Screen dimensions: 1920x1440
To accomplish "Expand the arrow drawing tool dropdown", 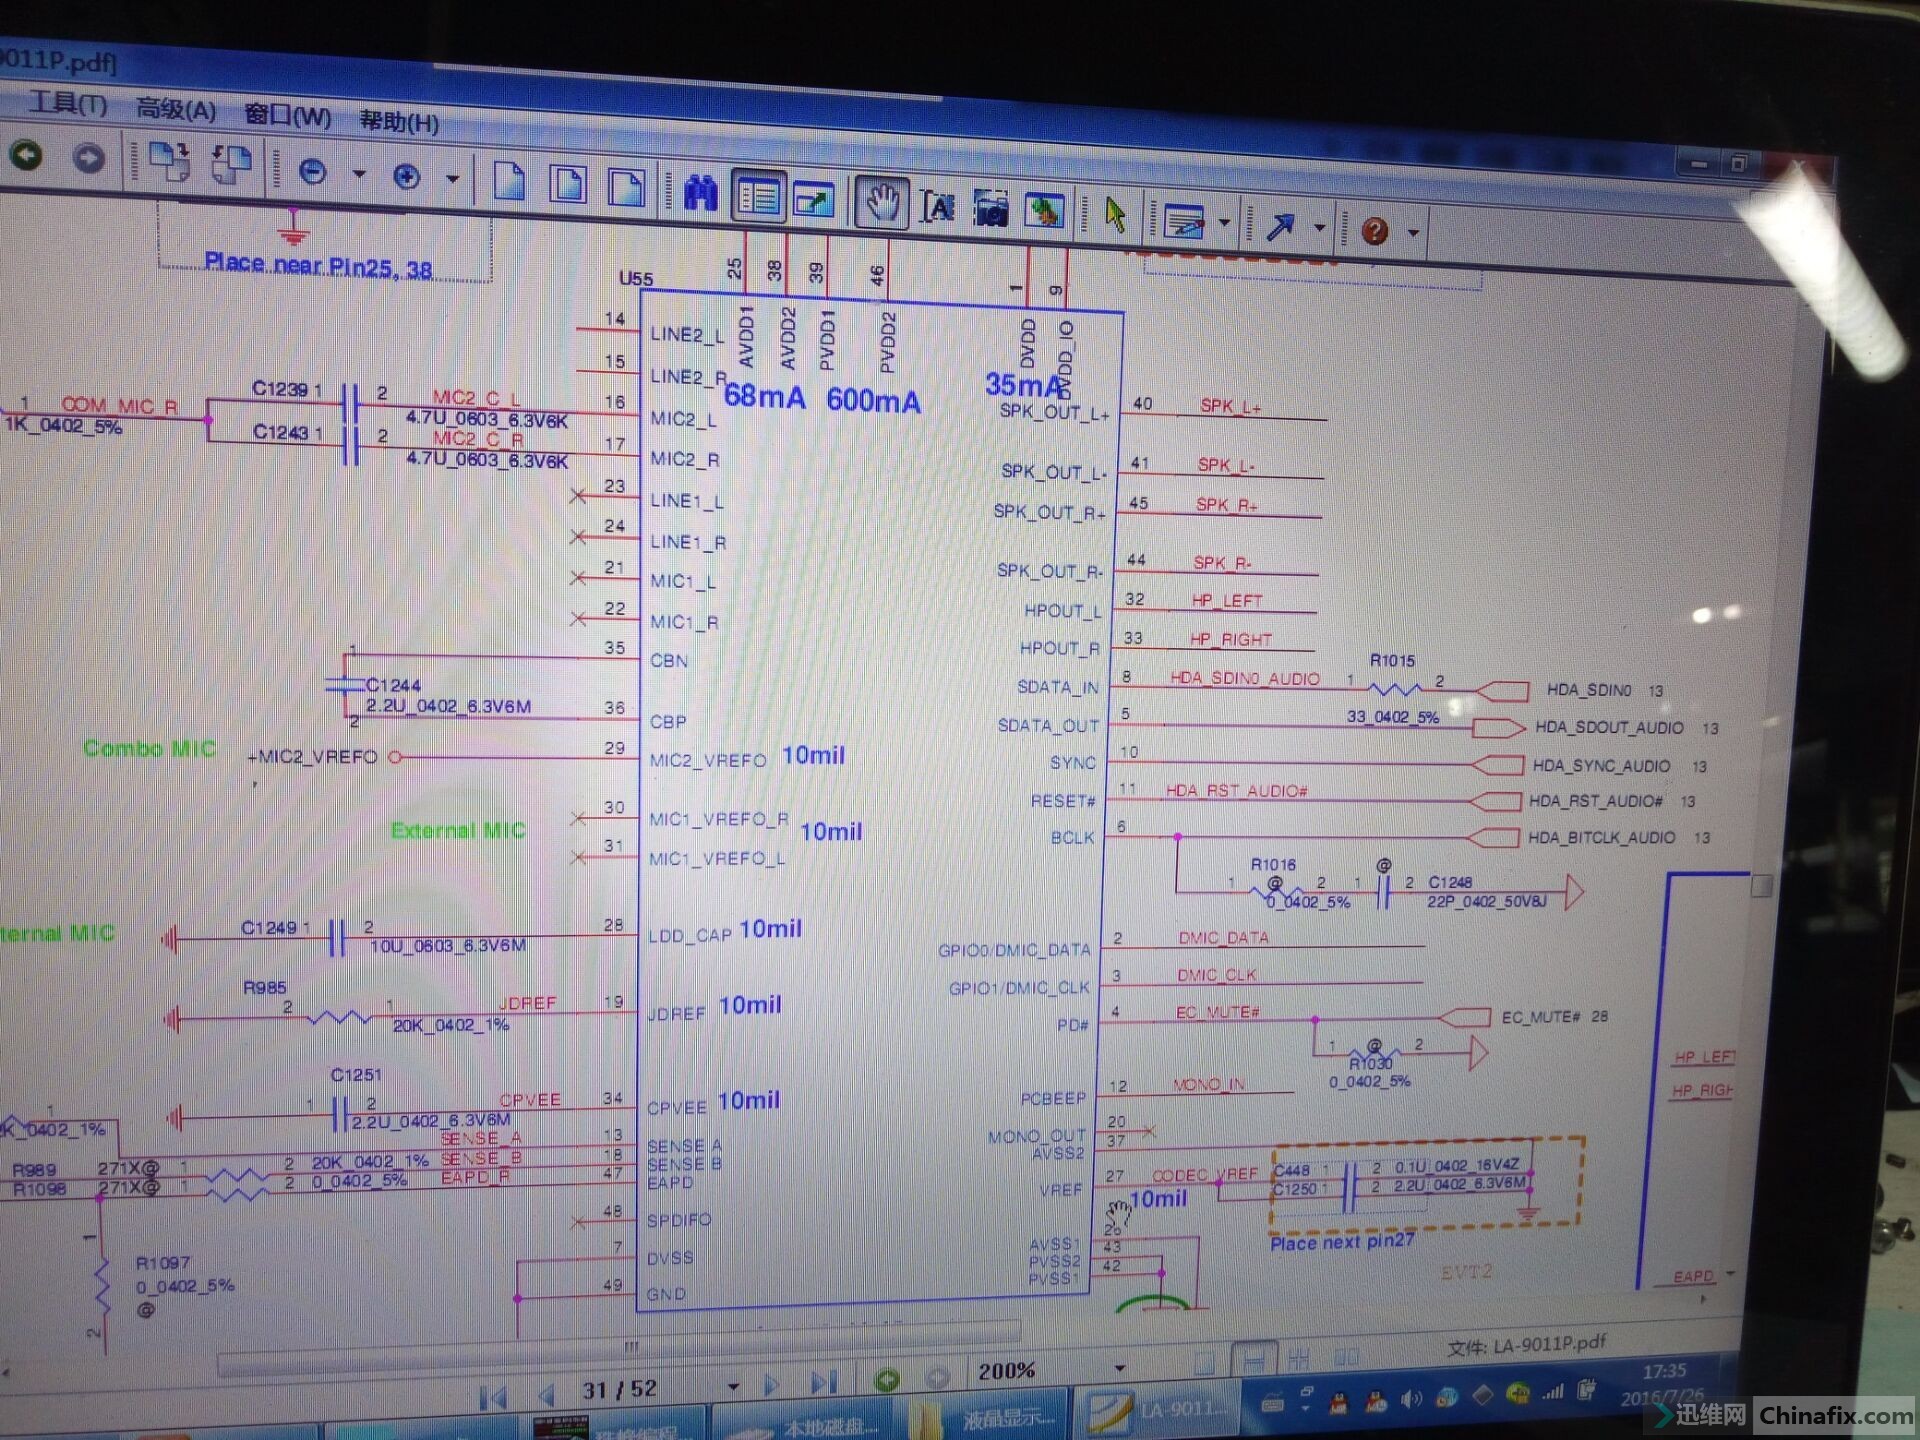I will [x=1320, y=228].
